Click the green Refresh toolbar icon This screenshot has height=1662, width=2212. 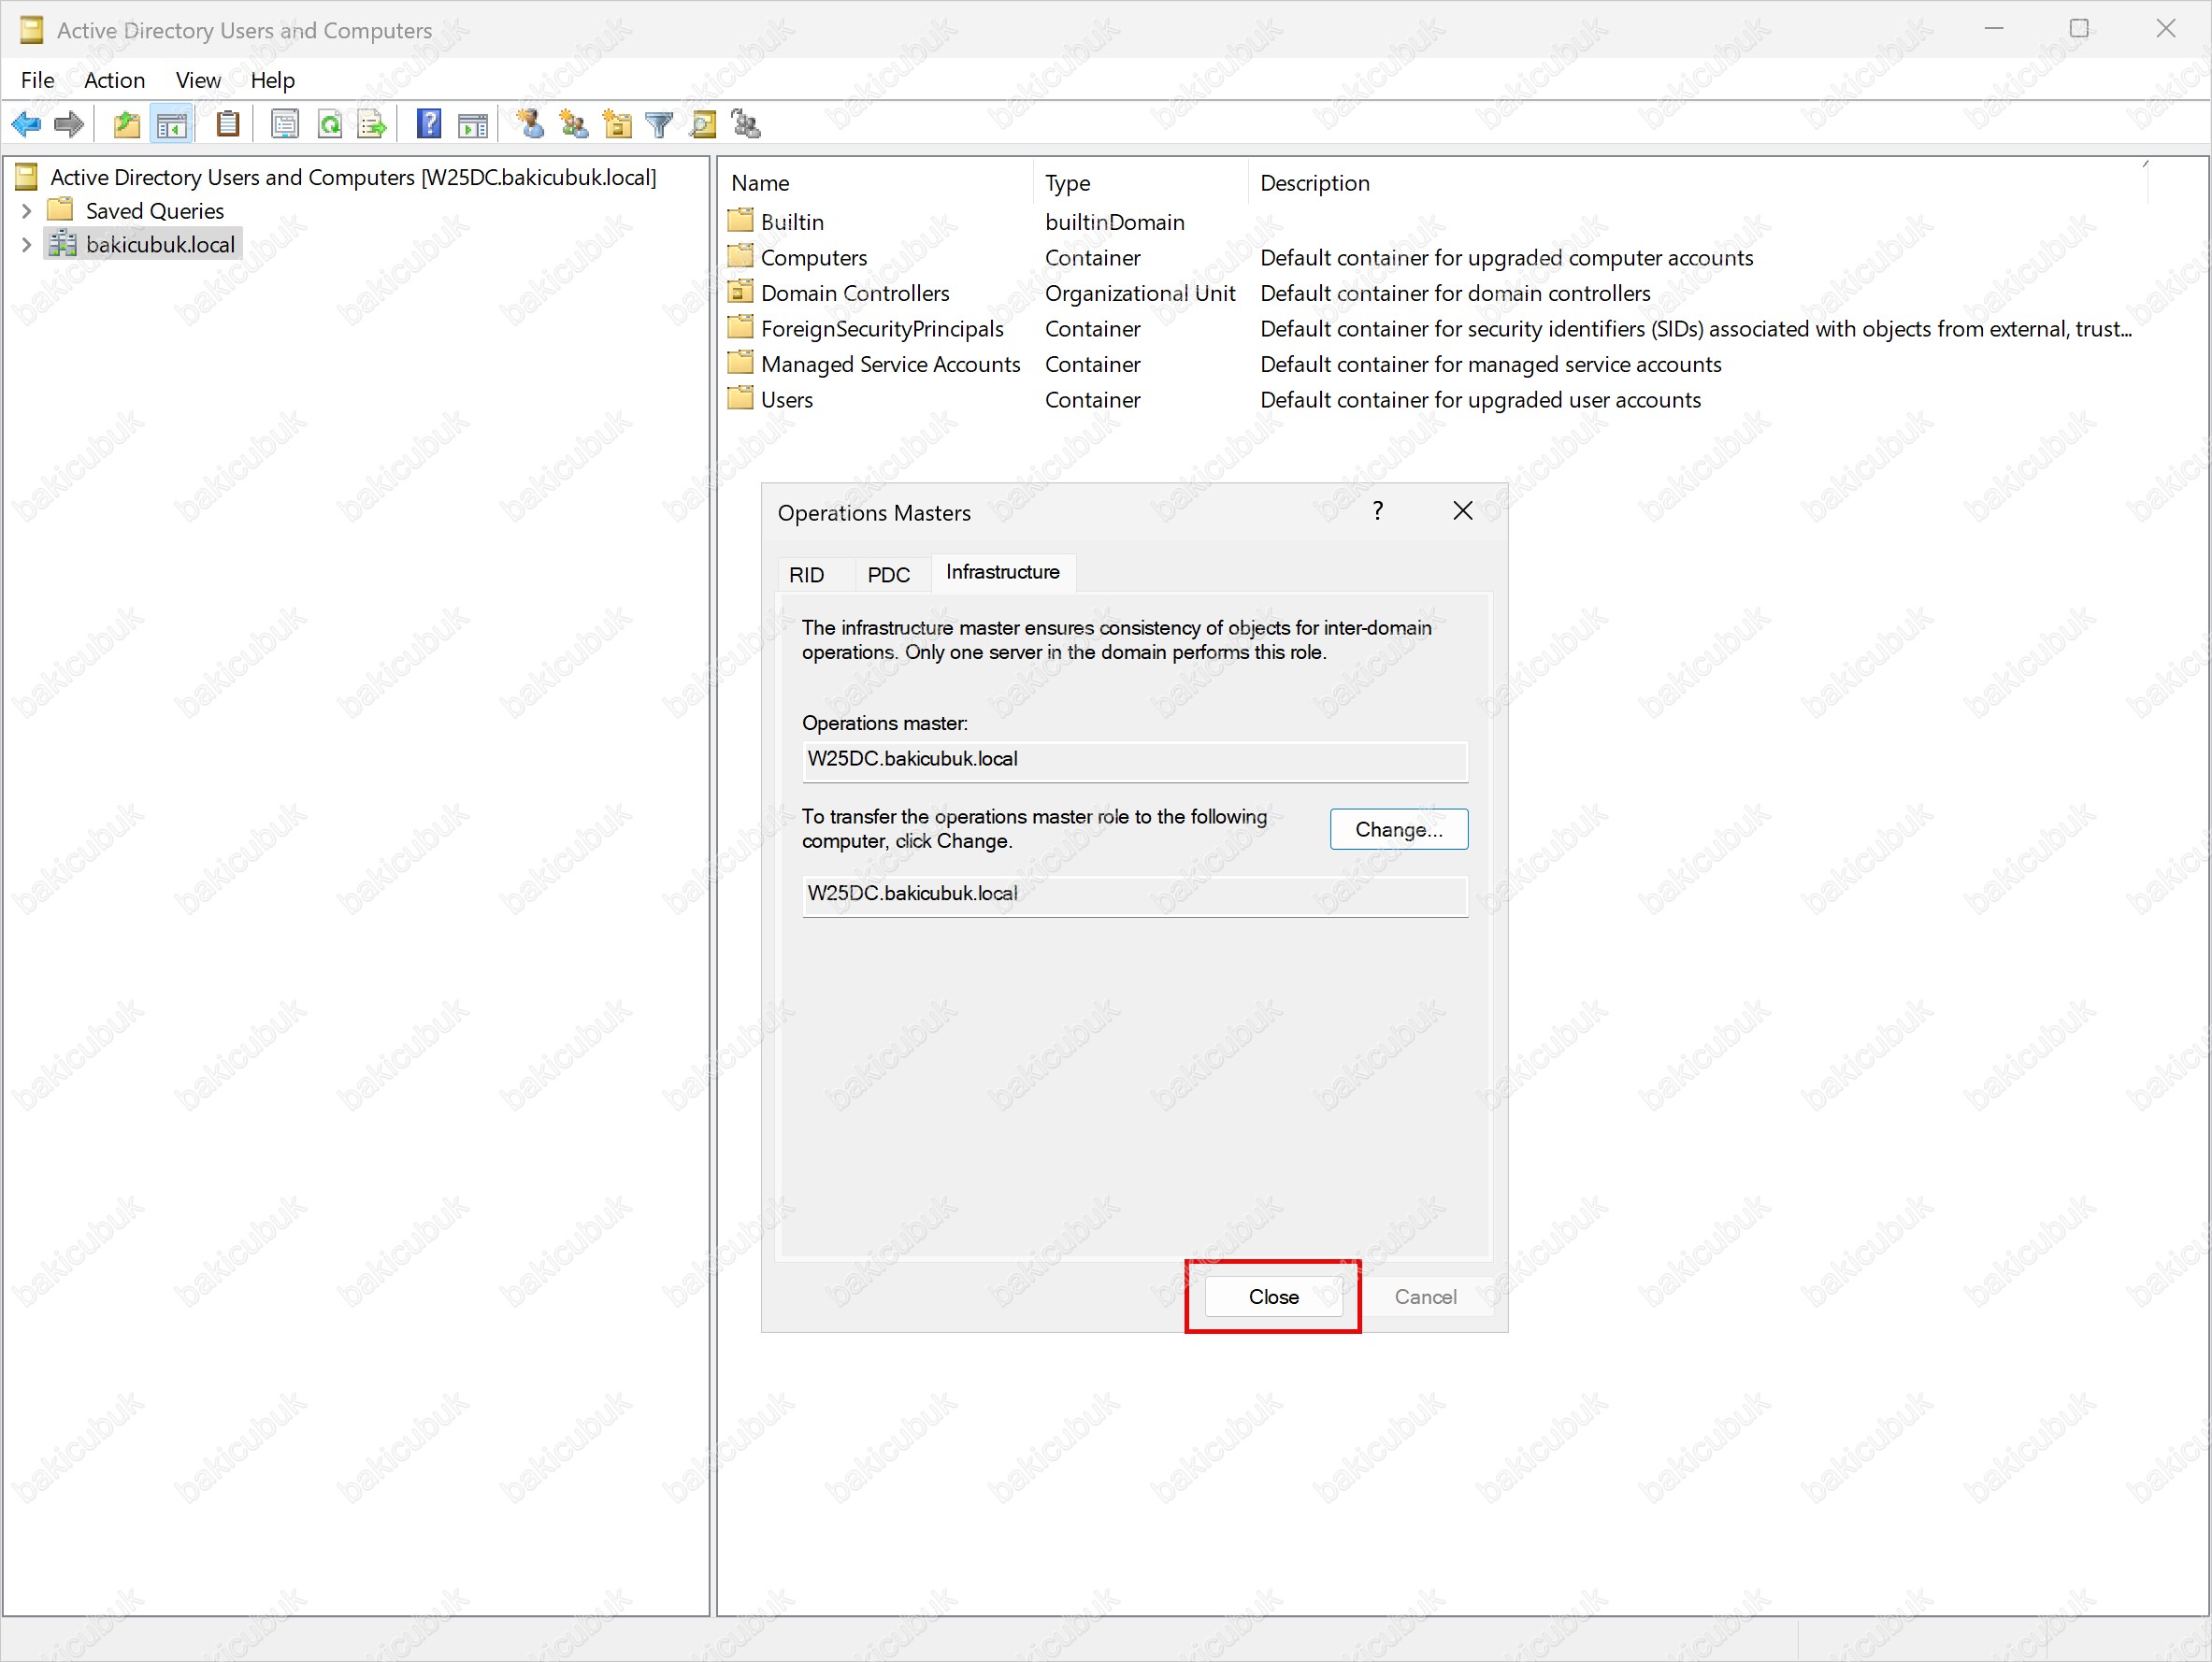pos(329,125)
